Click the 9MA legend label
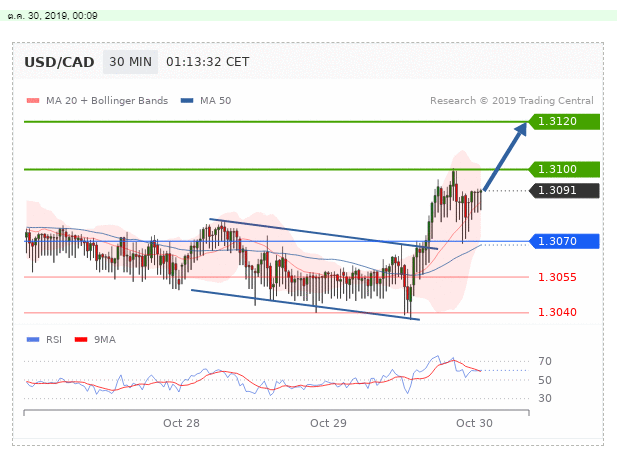The height and width of the screenshot is (455, 617). [105, 340]
